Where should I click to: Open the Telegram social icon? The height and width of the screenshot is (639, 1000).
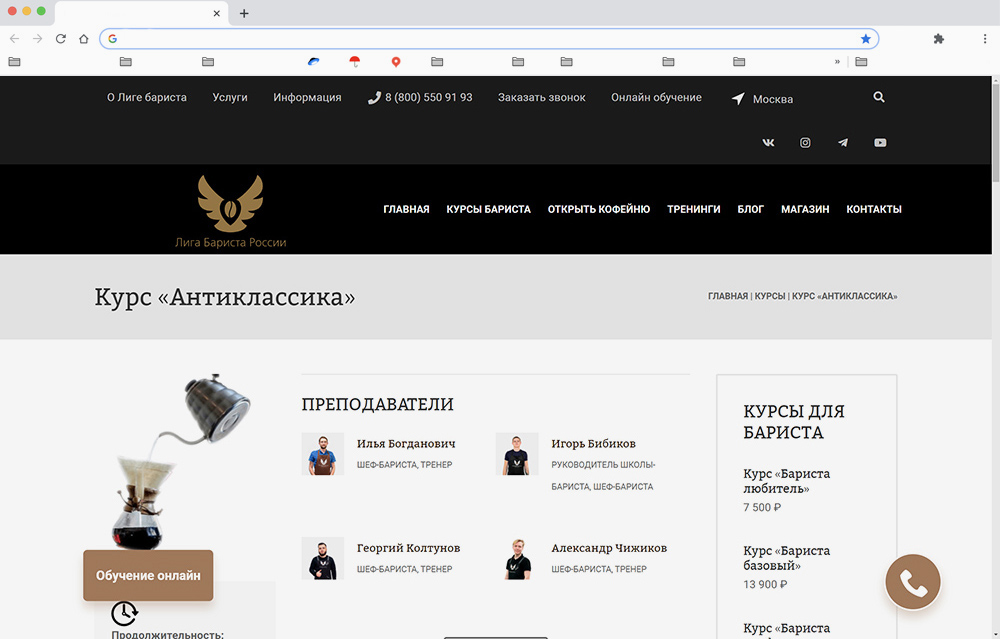(842, 143)
